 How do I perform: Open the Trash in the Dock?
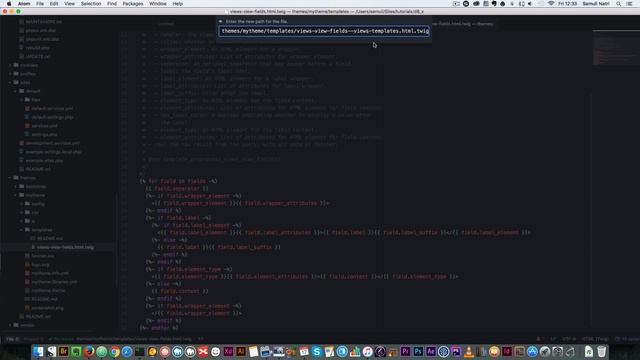[x=602, y=351]
